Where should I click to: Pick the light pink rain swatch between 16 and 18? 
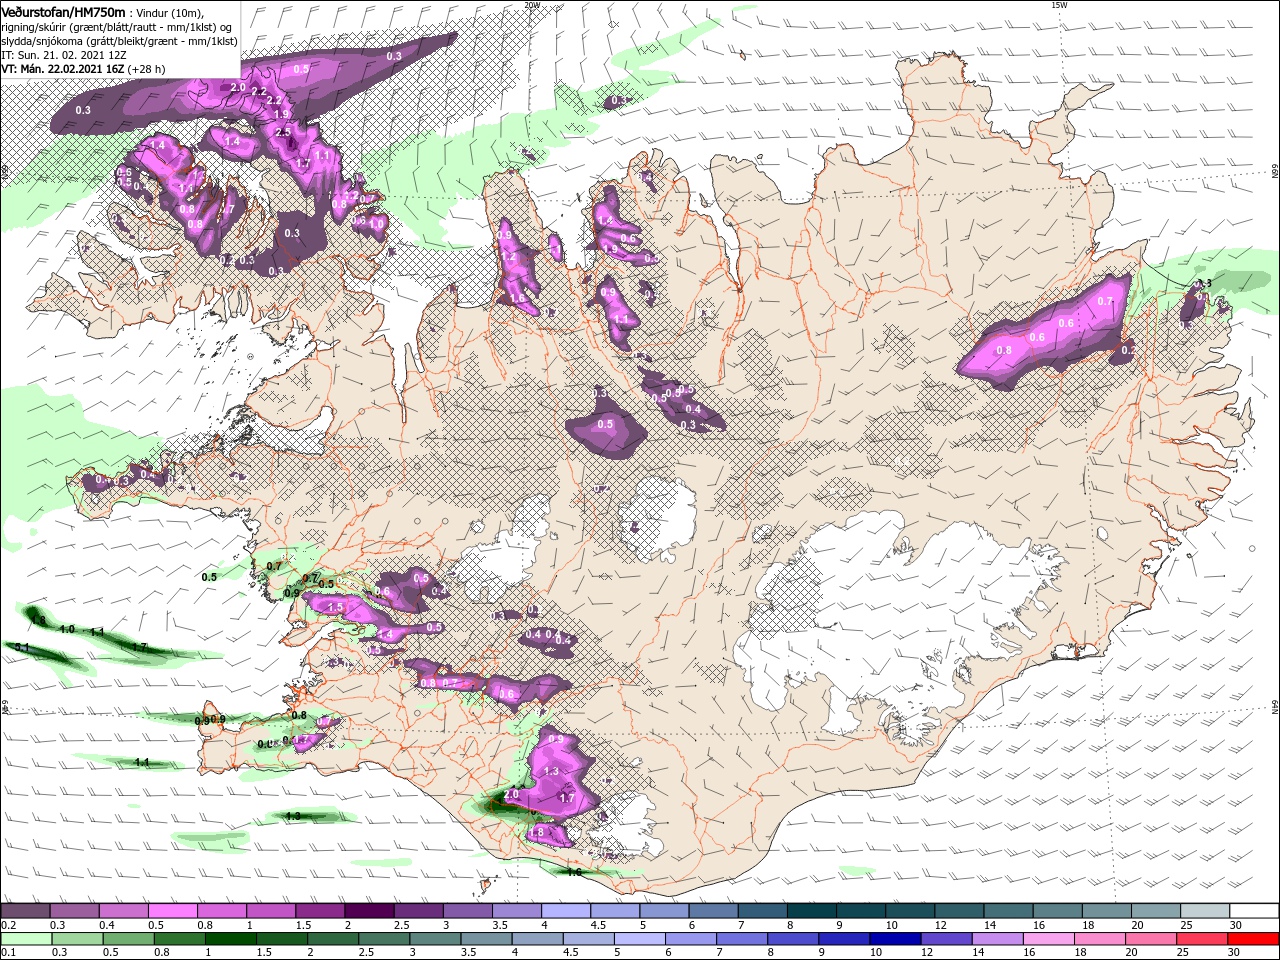[1048, 939]
